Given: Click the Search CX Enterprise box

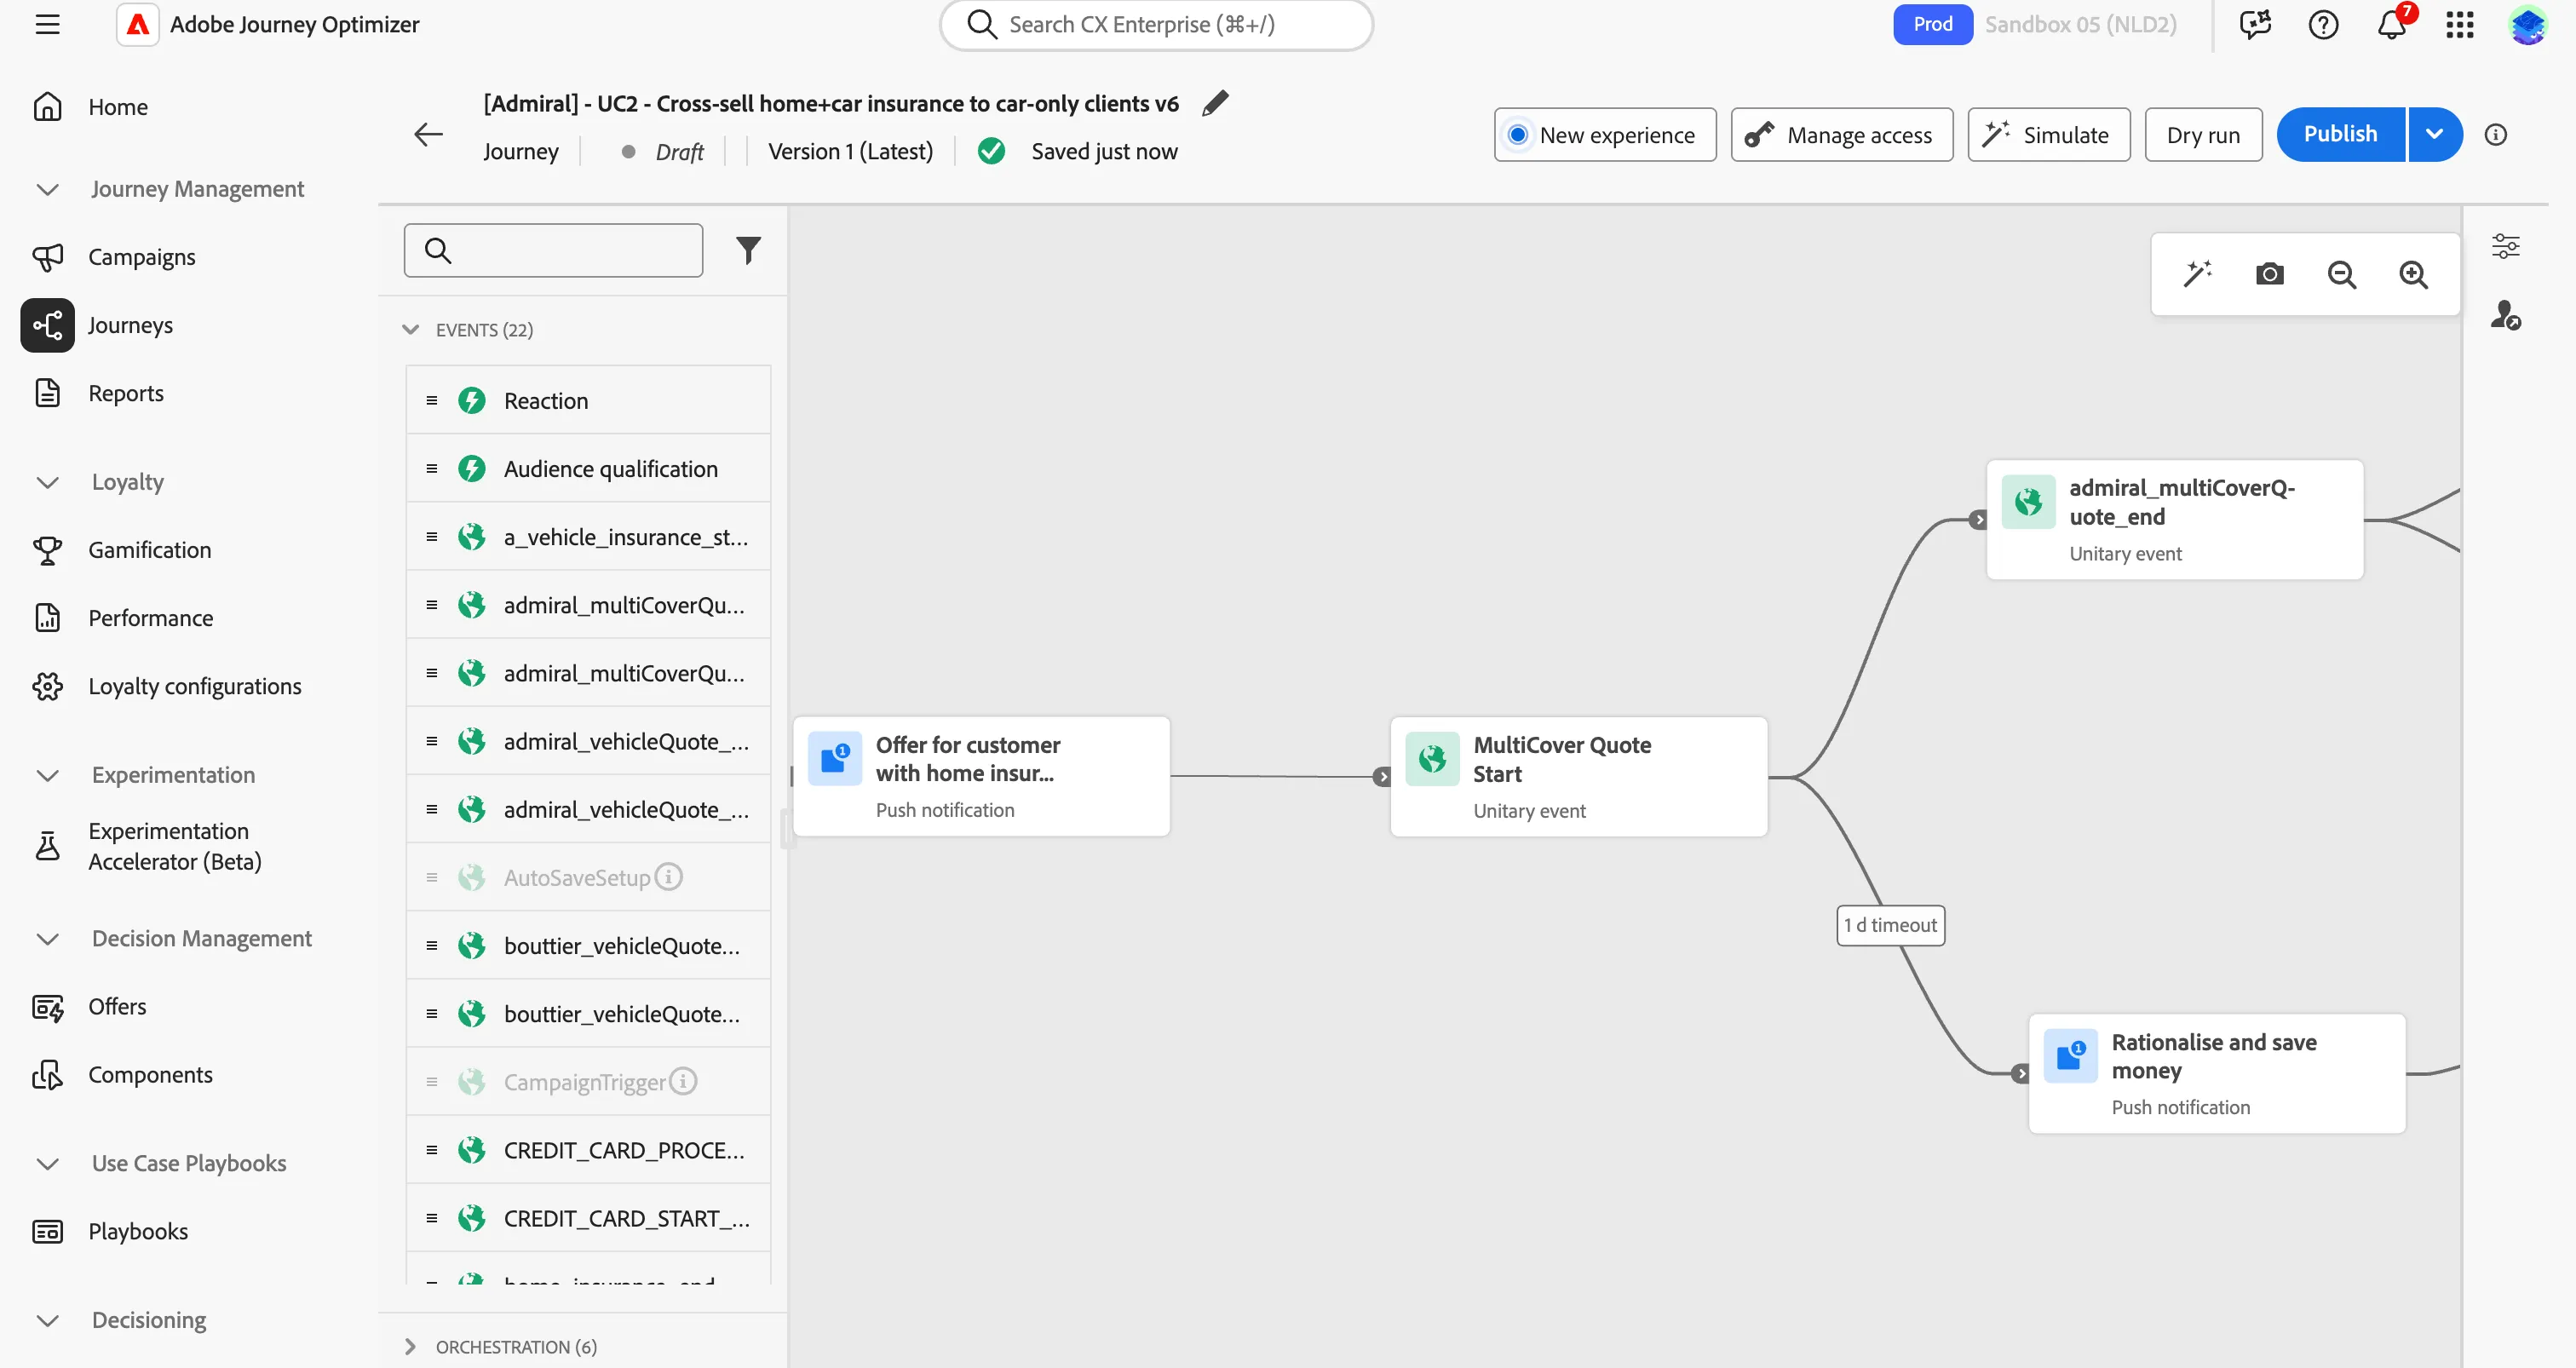Looking at the screenshot, I should (1155, 24).
